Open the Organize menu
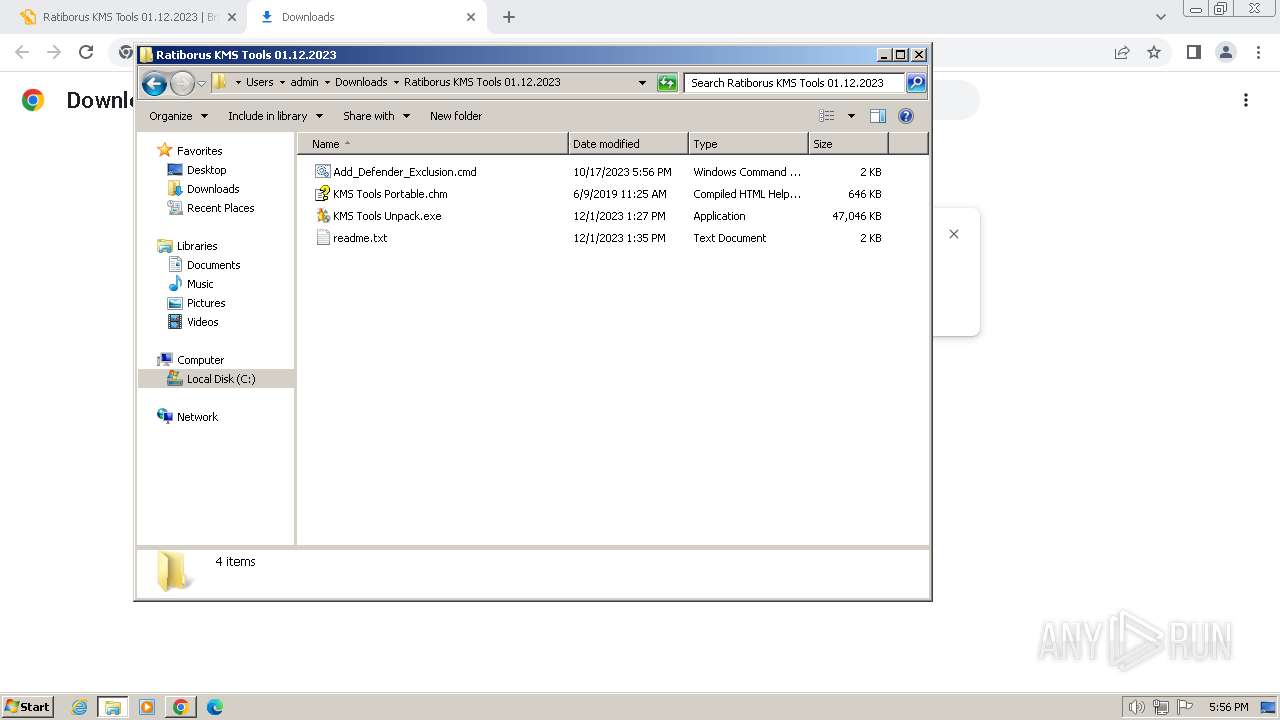This screenshot has width=1280, height=720. coord(178,116)
